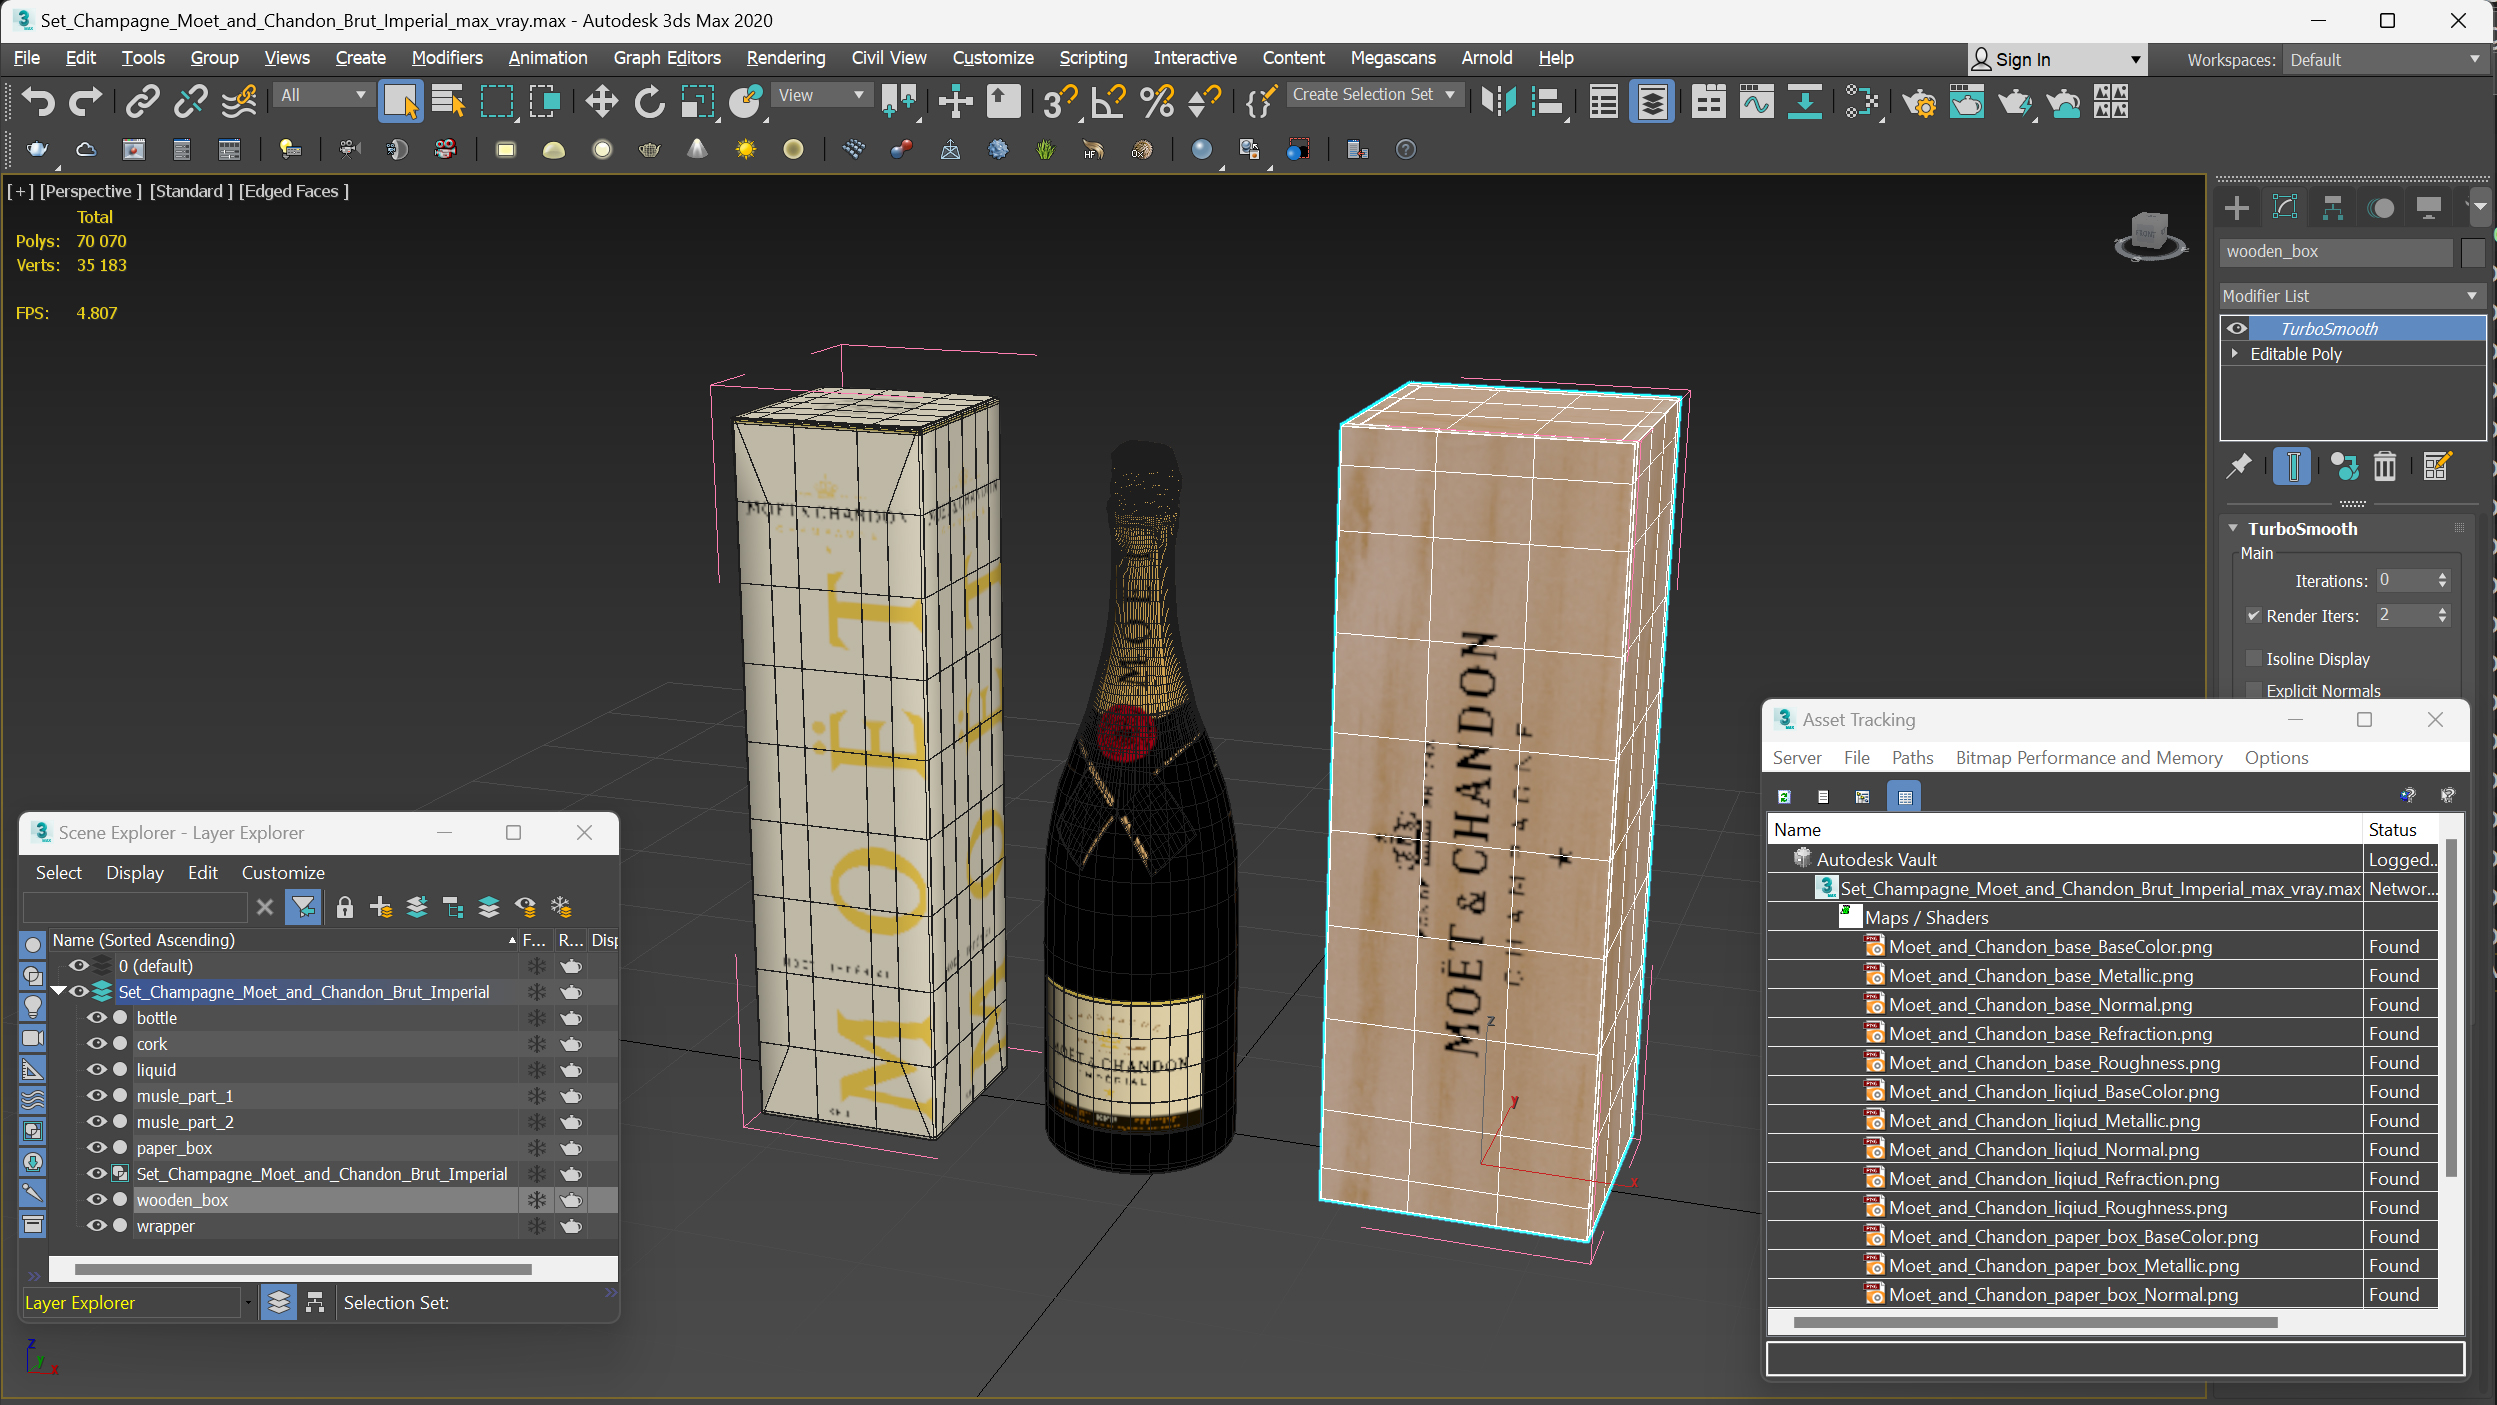Open the Rendering menu
This screenshot has width=2497, height=1405.
786,58
